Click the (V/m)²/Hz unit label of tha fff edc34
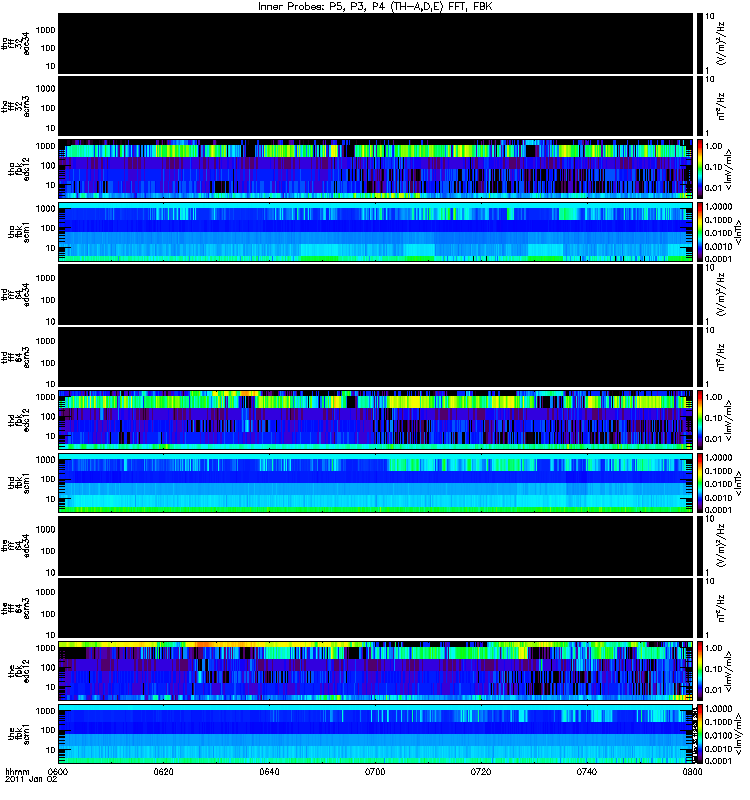The width and height of the screenshot is (750, 800). pos(721,43)
